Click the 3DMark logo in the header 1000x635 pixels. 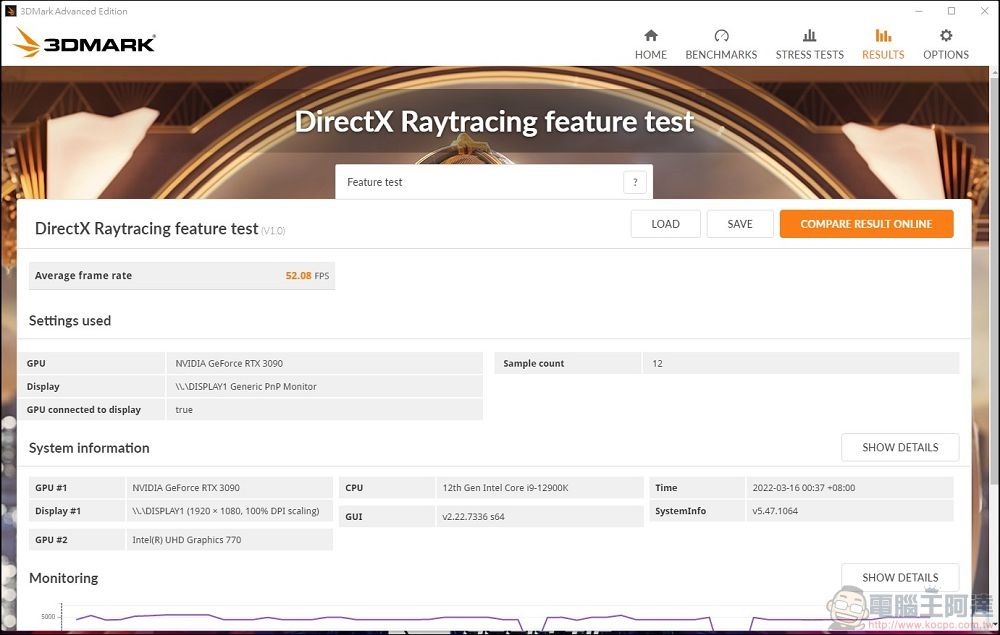pyautogui.click(x=85, y=43)
